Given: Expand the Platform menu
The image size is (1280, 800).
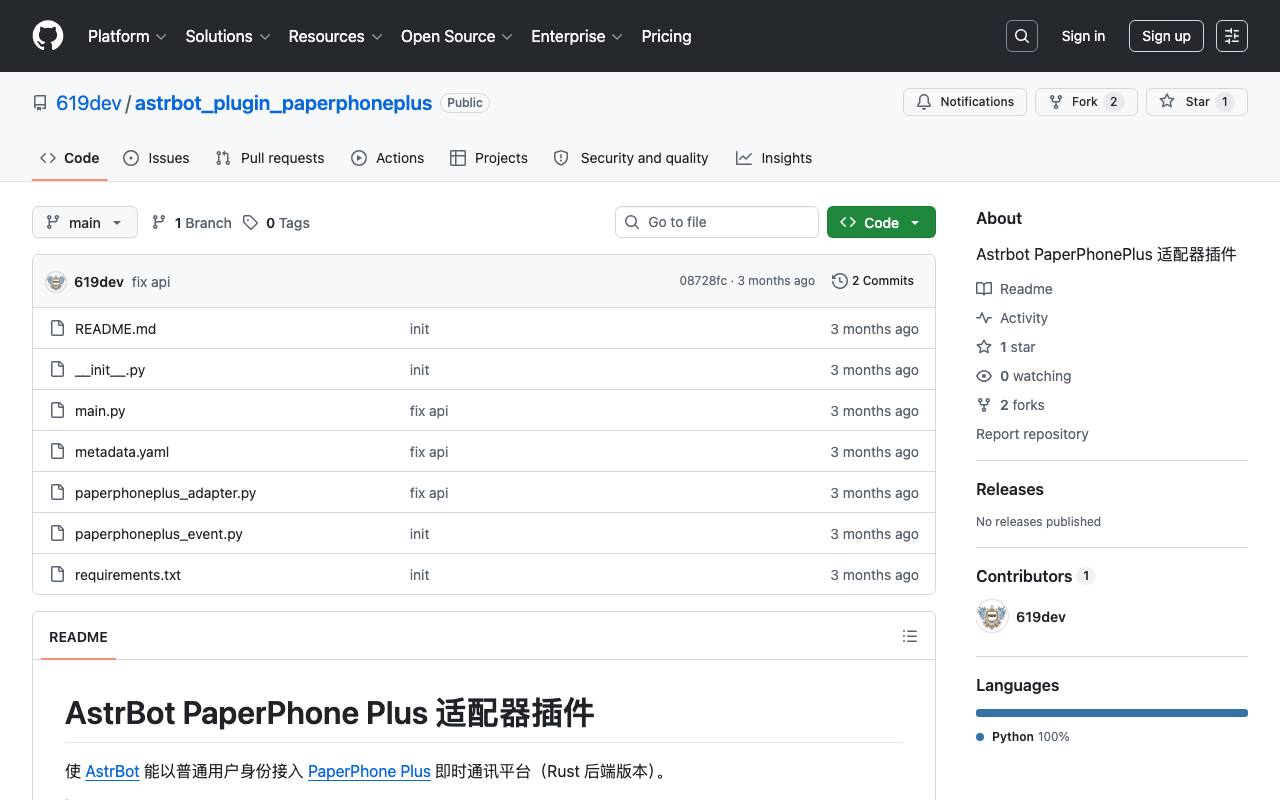Looking at the screenshot, I should (x=127, y=36).
